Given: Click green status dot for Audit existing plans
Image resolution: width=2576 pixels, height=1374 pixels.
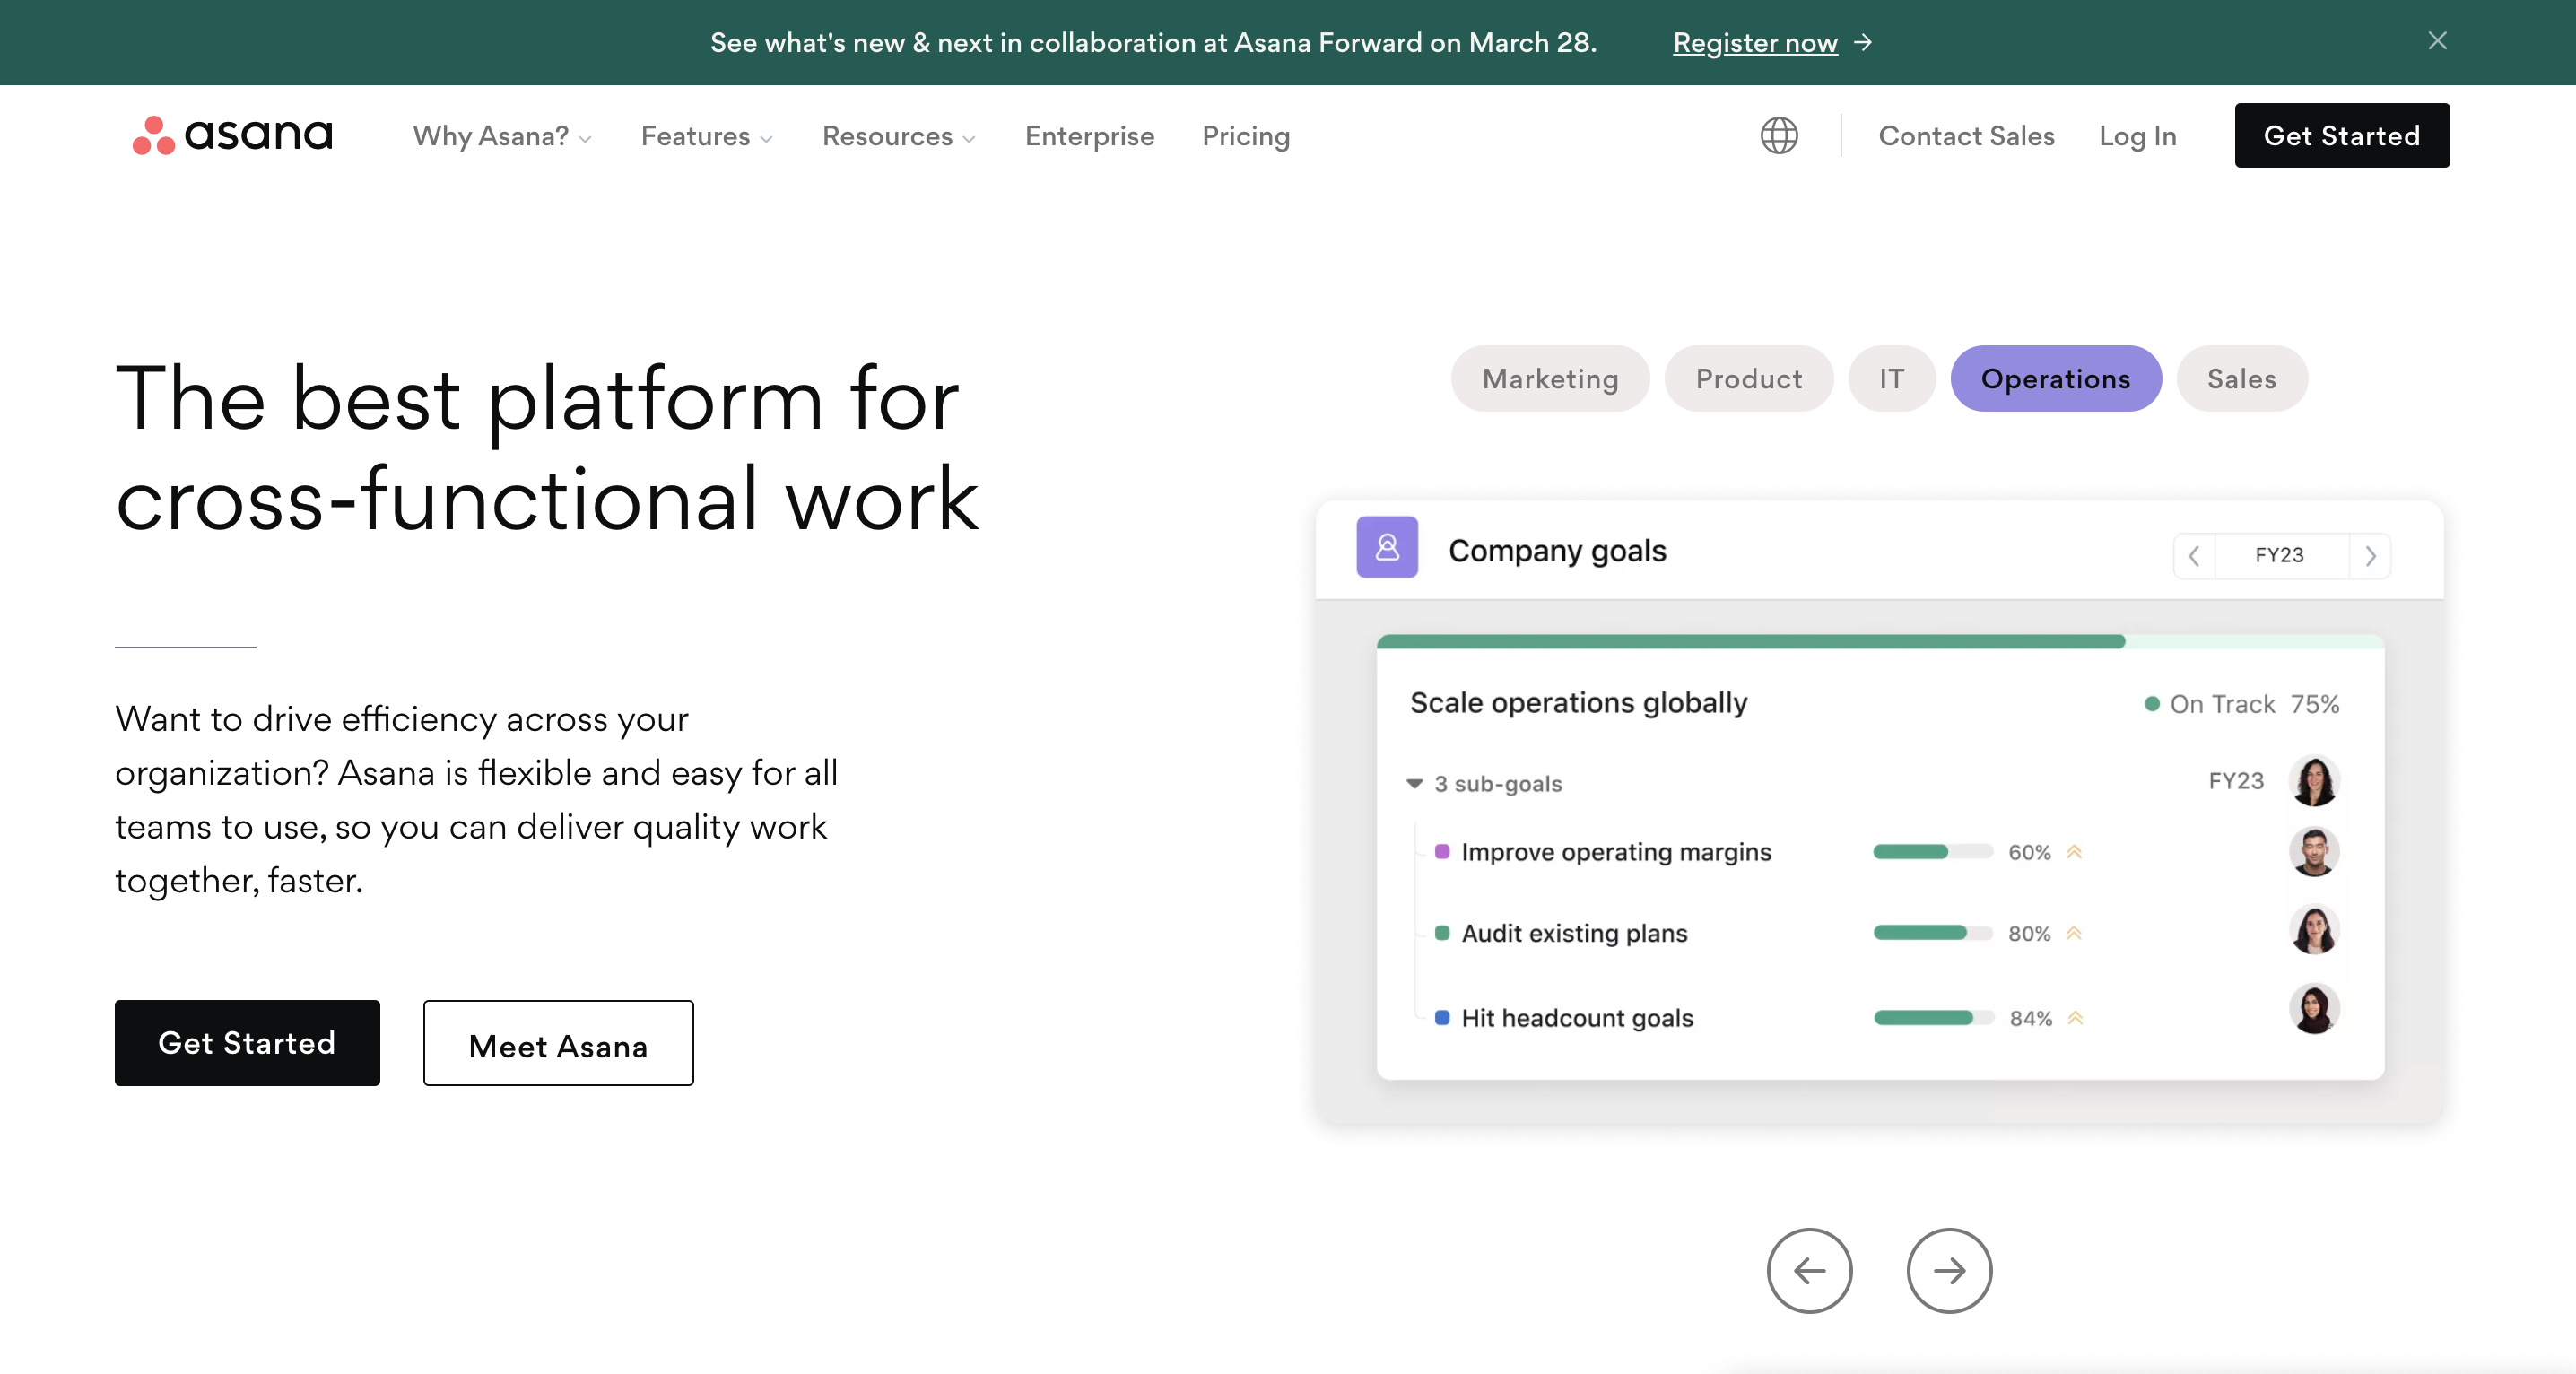Looking at the screenshot, I should pyautogui.click(x=1442, y=932).
